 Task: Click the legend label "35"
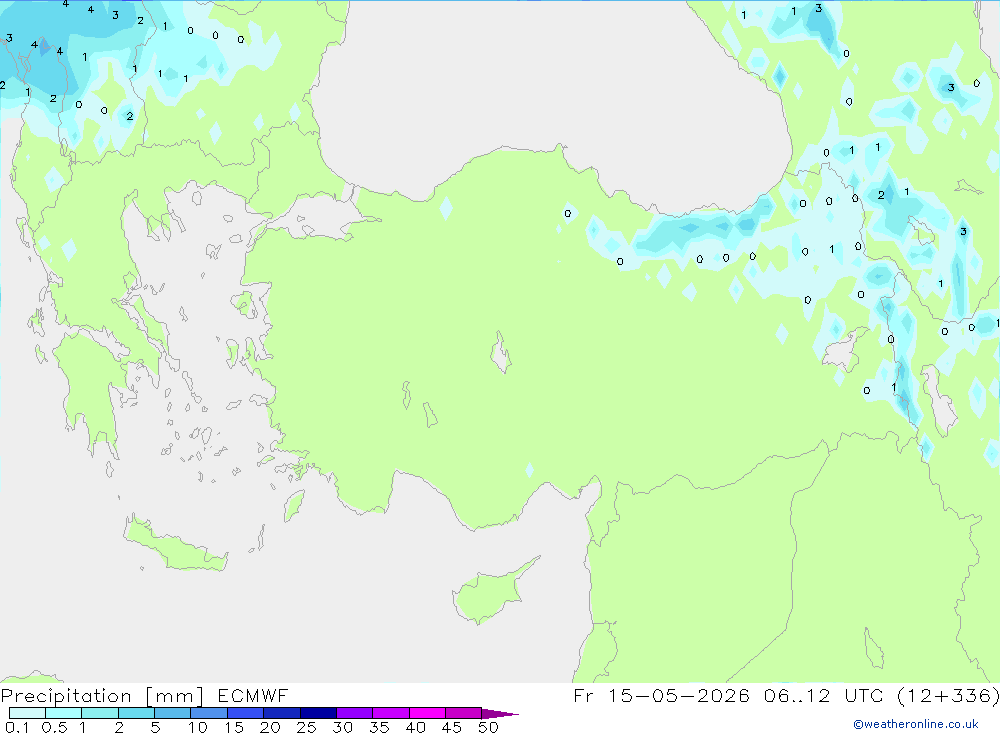[379, 727]
